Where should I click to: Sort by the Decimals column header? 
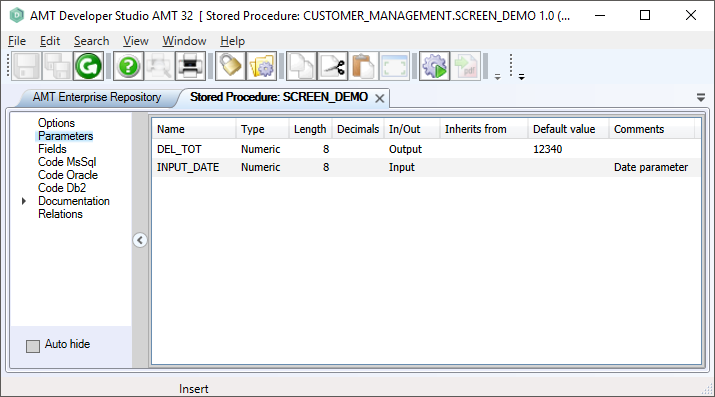coord(358,129)
